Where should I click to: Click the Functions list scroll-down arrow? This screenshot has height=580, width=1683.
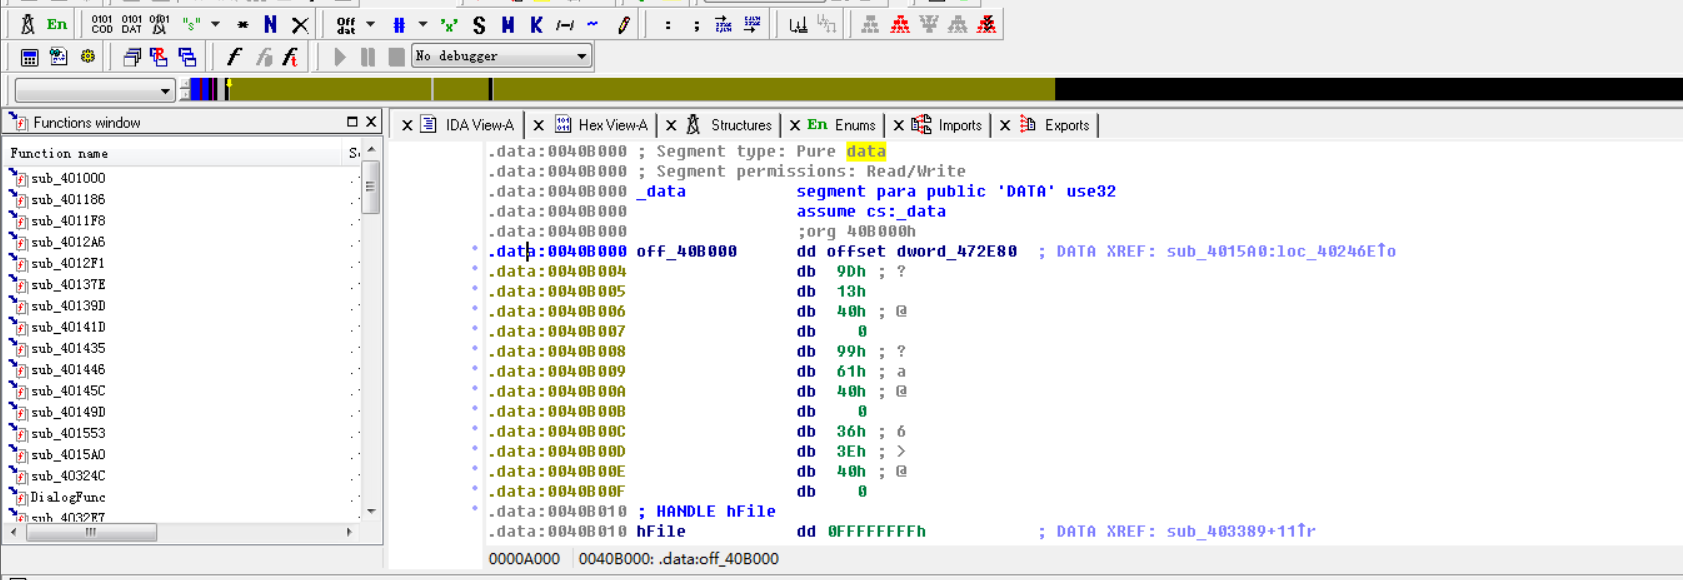[371, 511]
